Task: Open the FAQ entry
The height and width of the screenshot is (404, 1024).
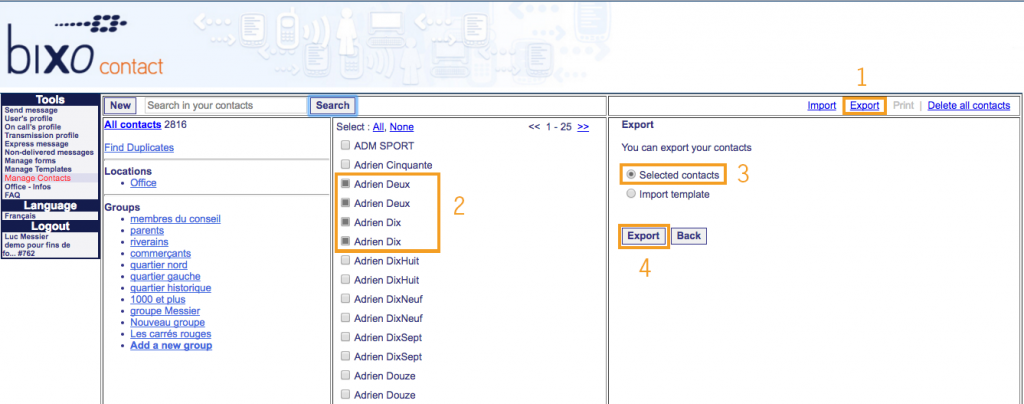Action: (x=12, y=195)
